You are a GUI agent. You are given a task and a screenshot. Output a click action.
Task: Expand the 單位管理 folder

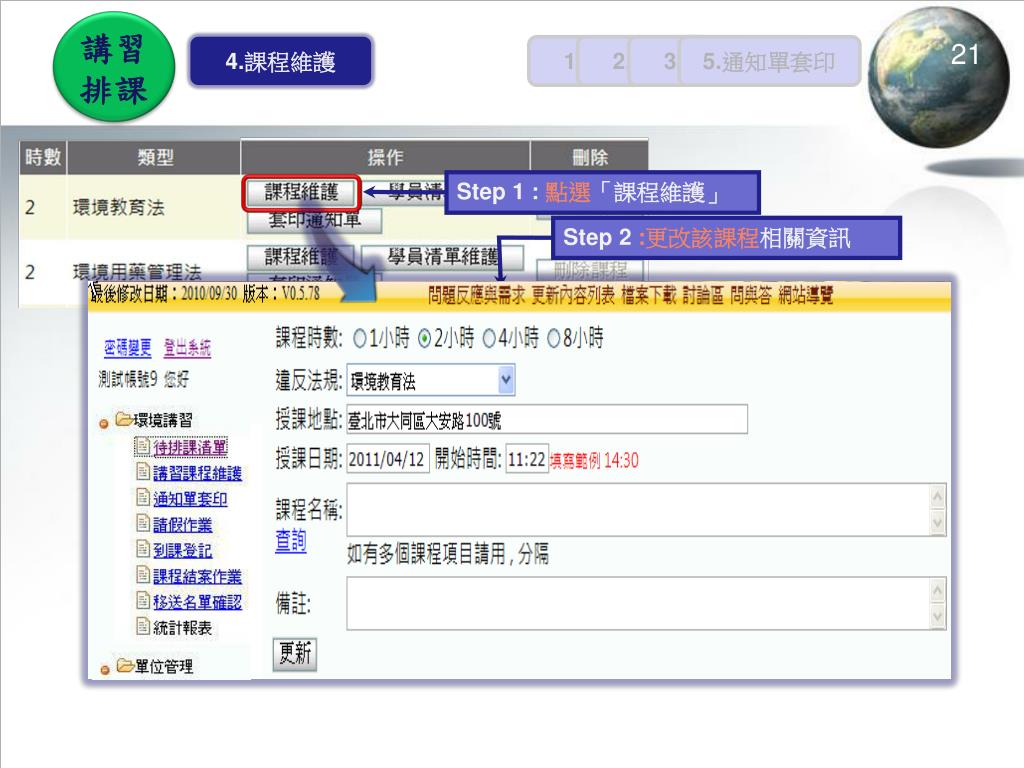coord(104,670)
